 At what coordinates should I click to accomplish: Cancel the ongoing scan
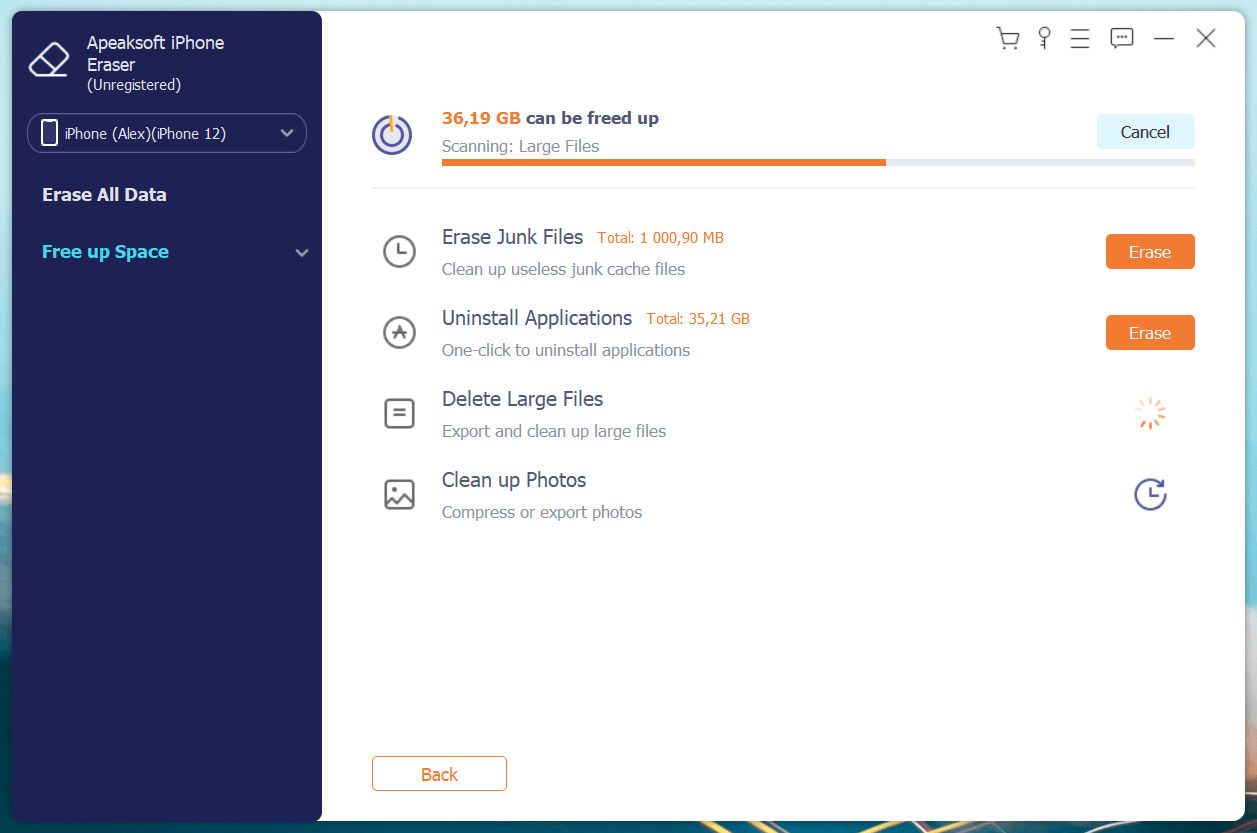click(1146, 132)
